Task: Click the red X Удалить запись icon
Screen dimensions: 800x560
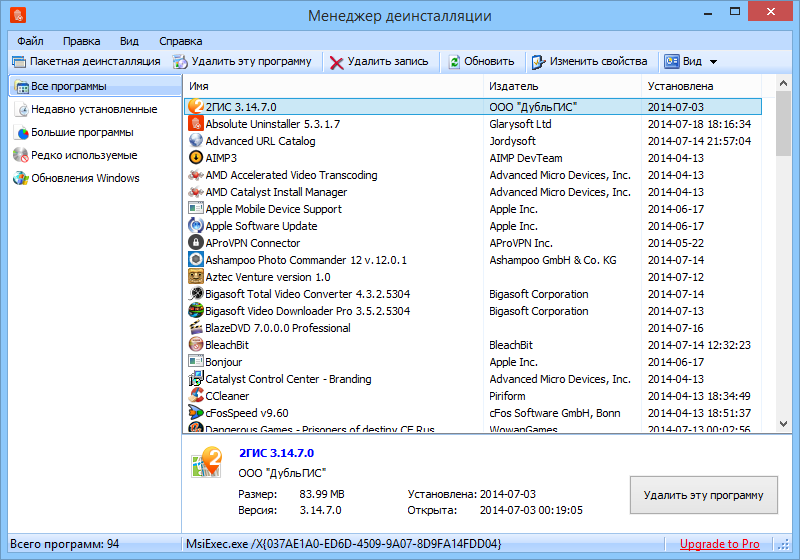Action: pos(337,62)
